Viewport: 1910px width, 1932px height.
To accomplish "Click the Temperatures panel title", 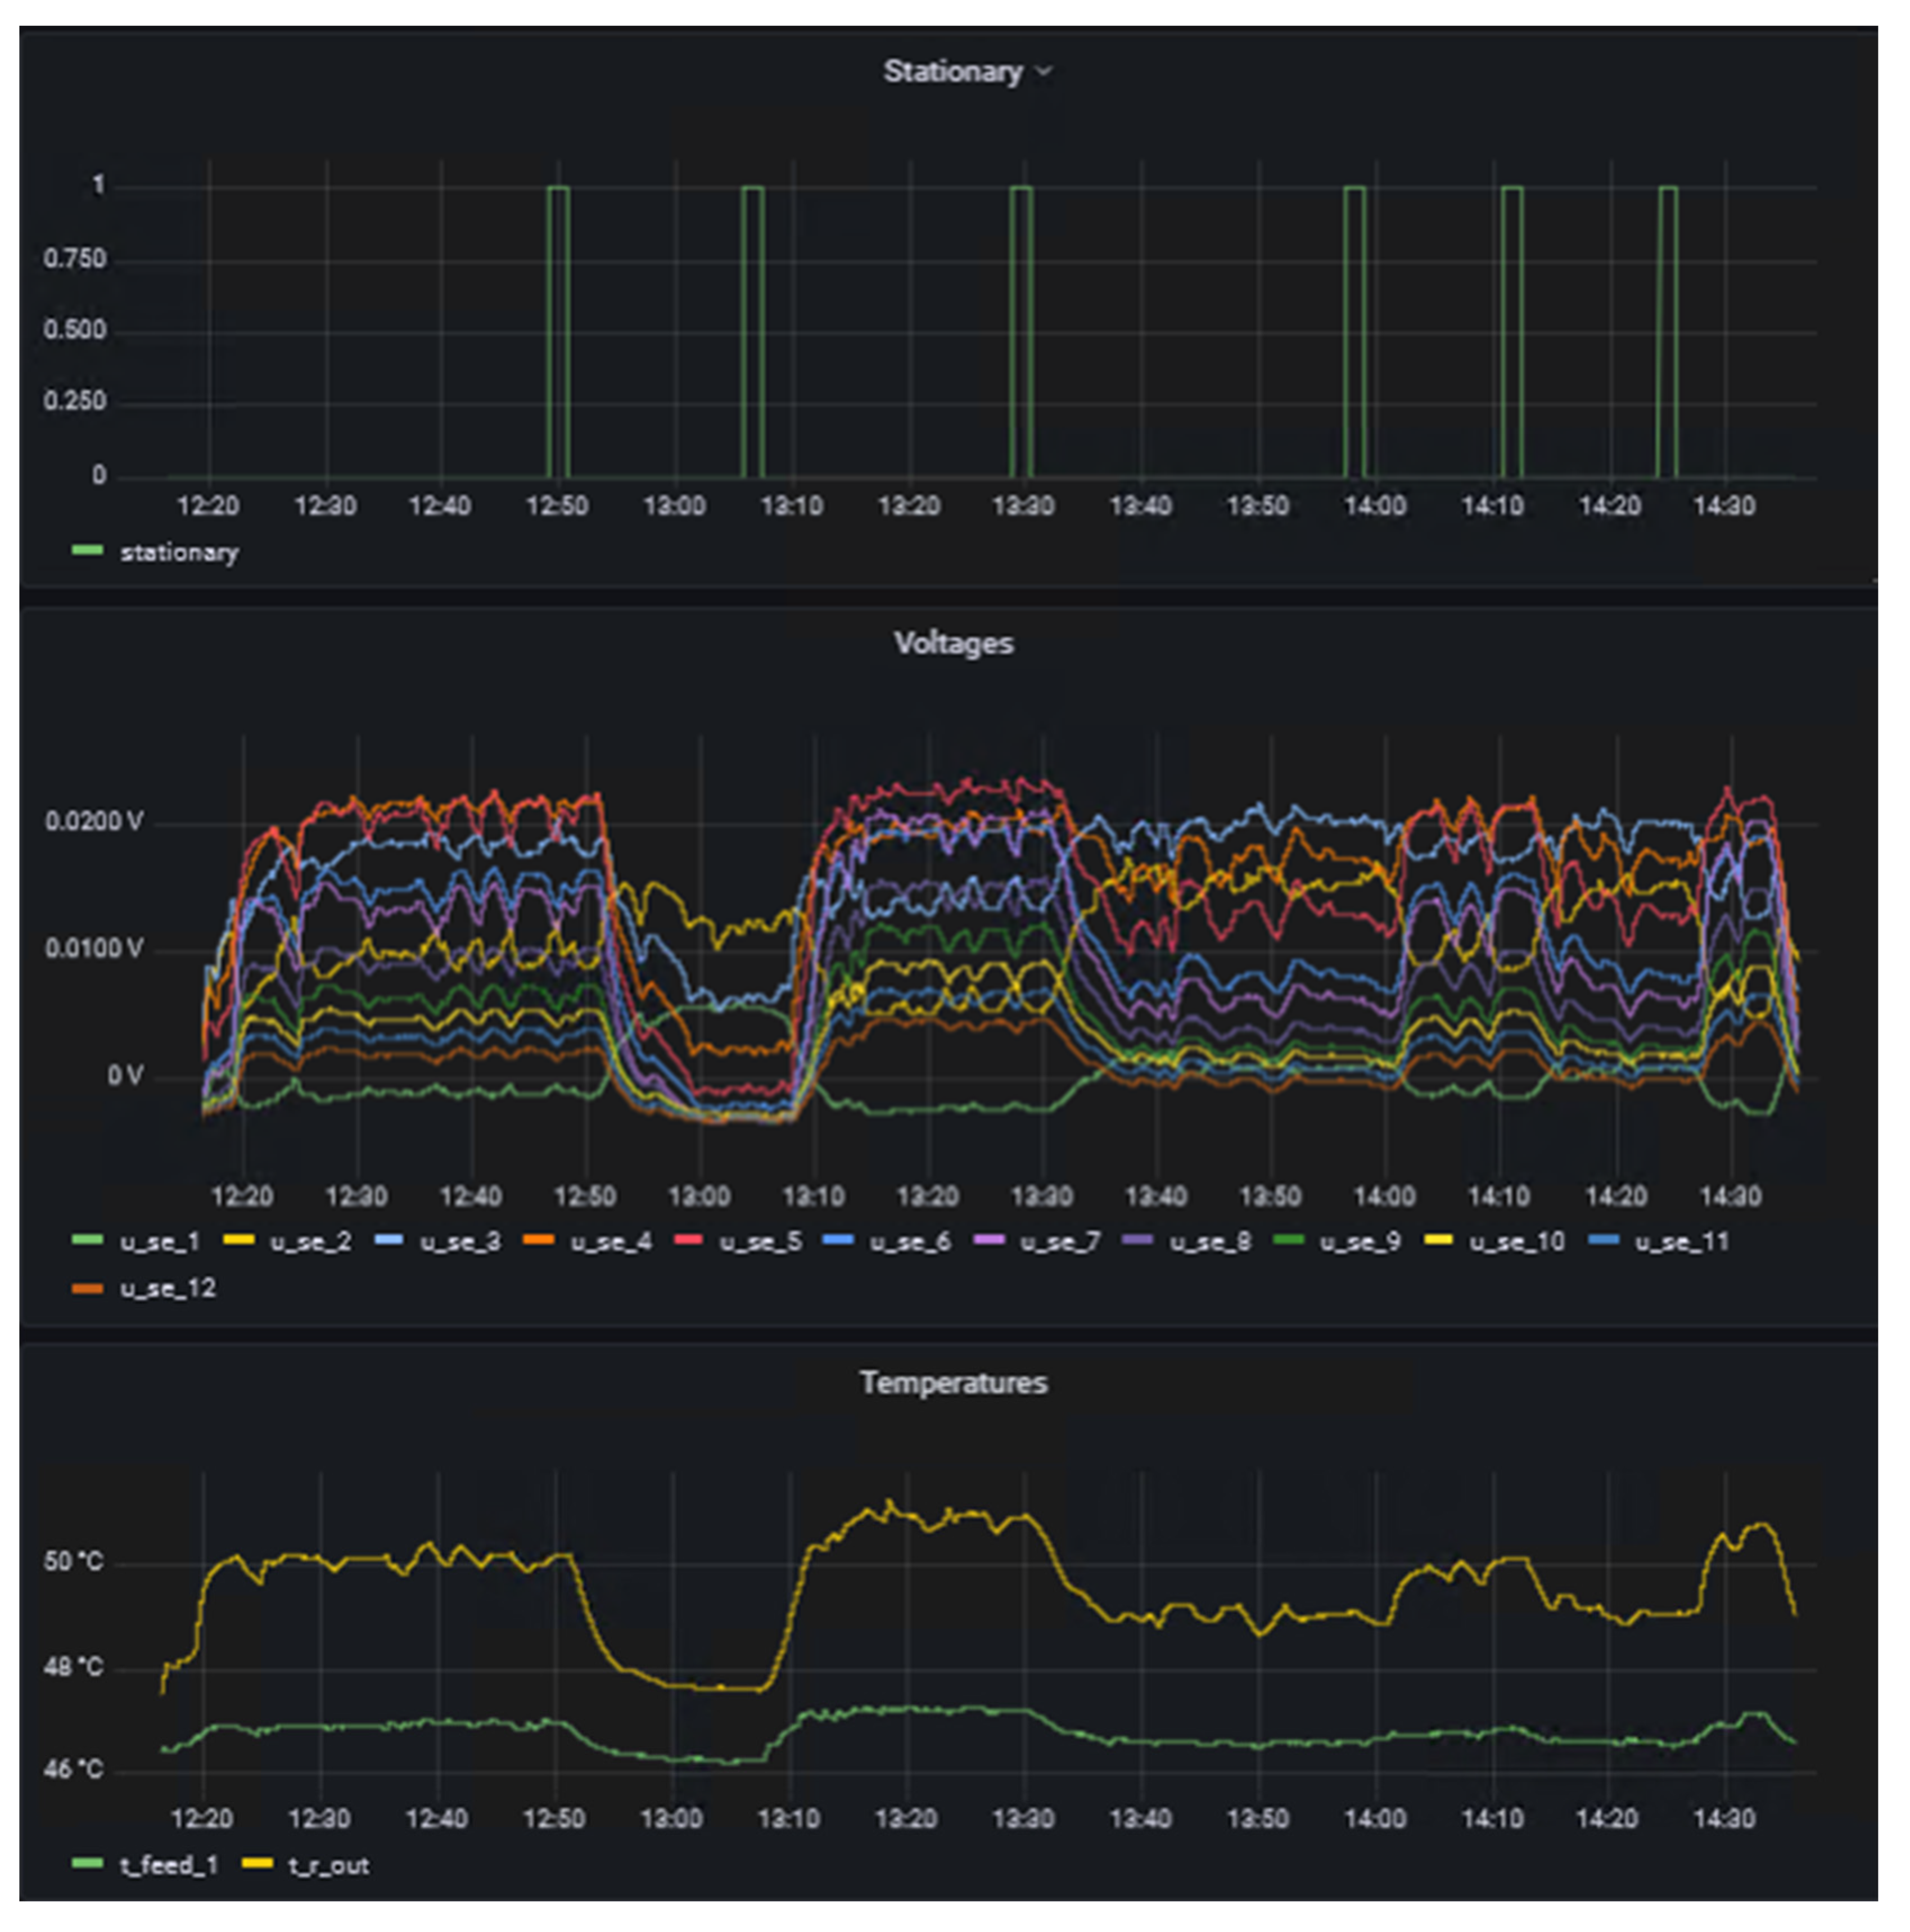I will pos(953,1383).
